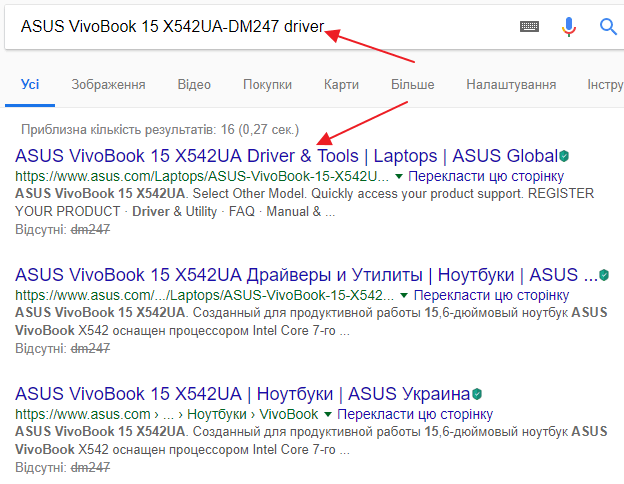The image size is (624, 484).
Task: Click the virtual keyboard icon in search bar
Action: tap(530, 27)
